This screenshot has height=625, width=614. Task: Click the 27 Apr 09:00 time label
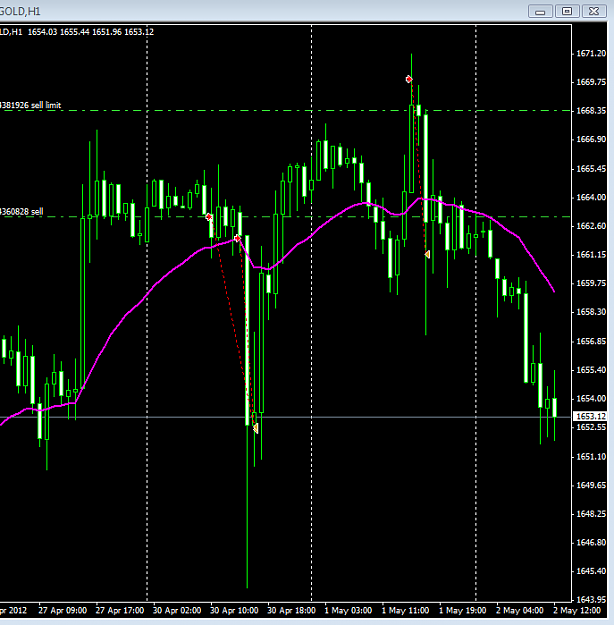pyautogui.click(x=63, y=611)
